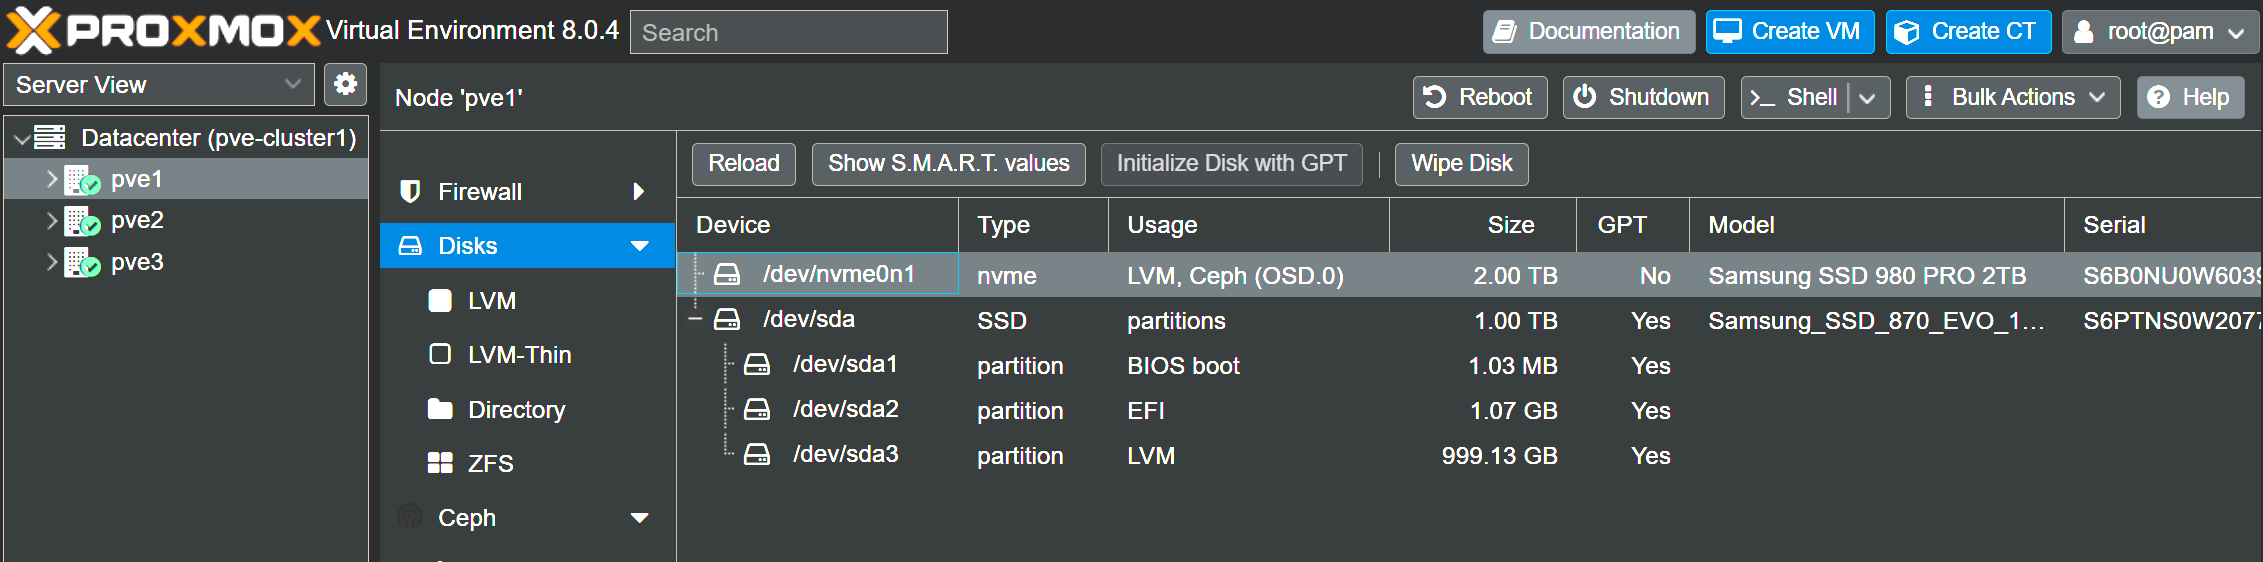Select the LVM menu item
Image resolution: width=2263 pixels, height=562 pixels.
(528, 301)
